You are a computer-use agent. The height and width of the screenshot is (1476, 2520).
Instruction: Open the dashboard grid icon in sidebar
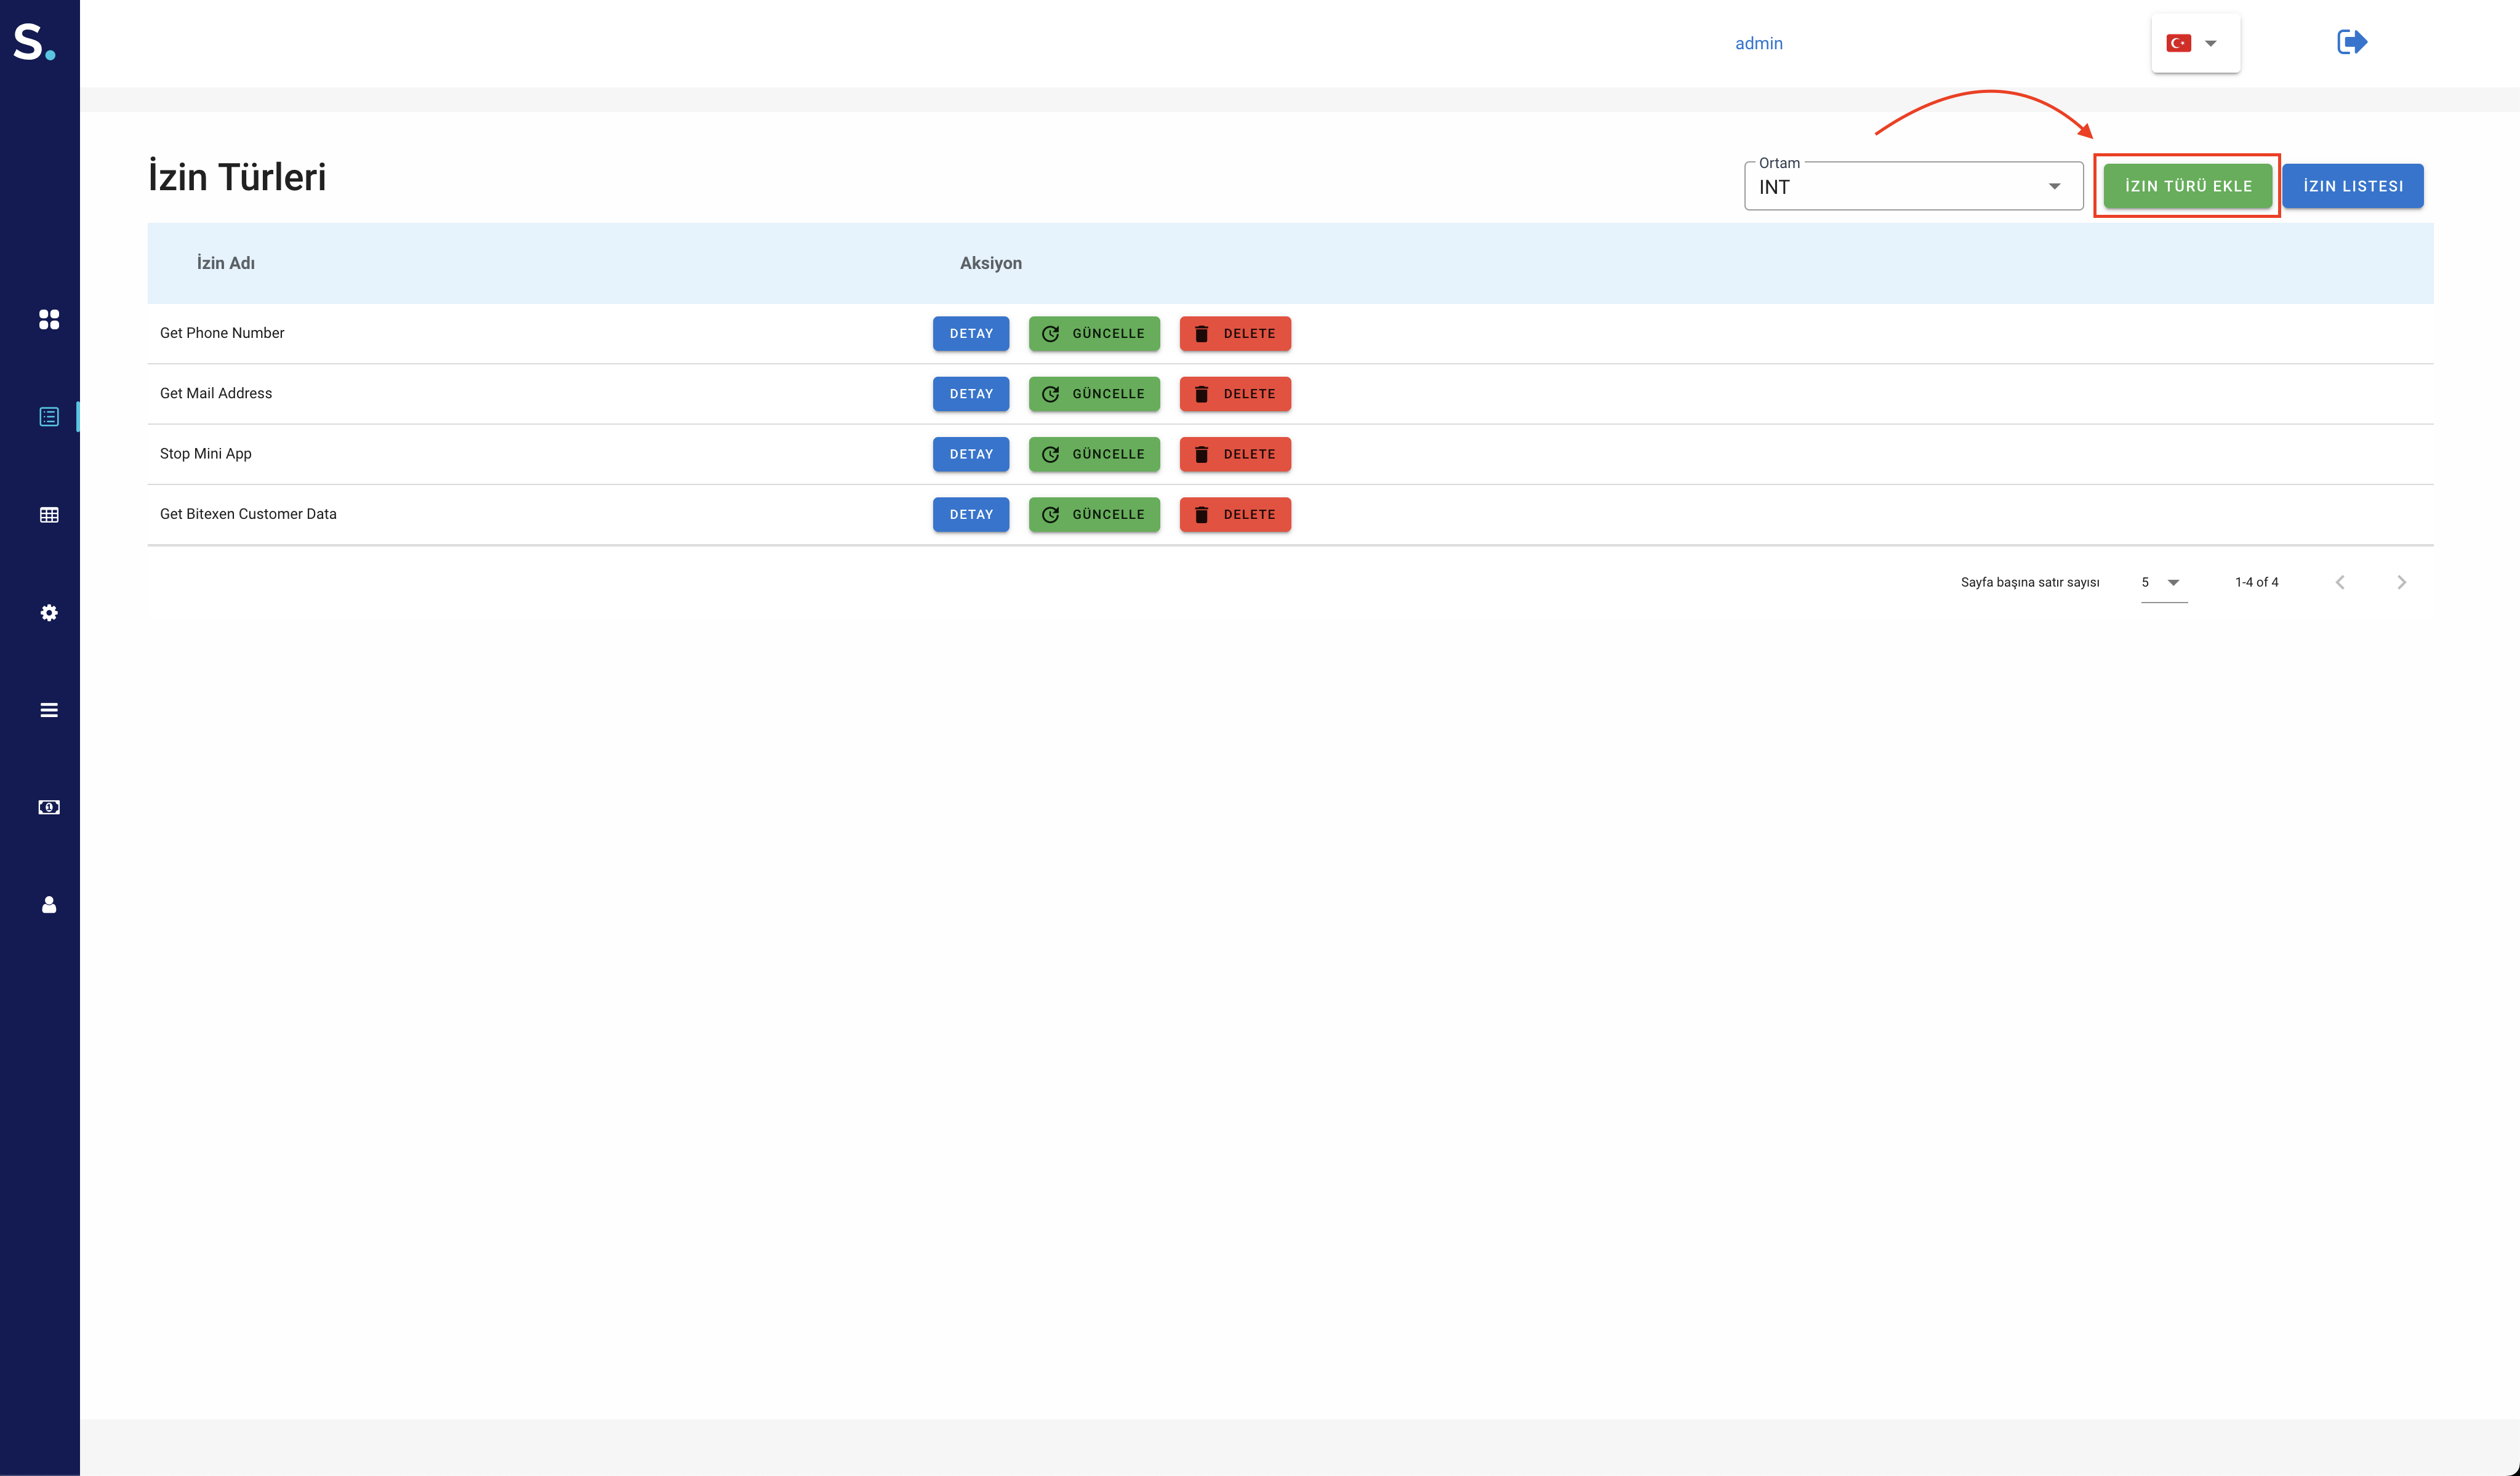[49, 319]
